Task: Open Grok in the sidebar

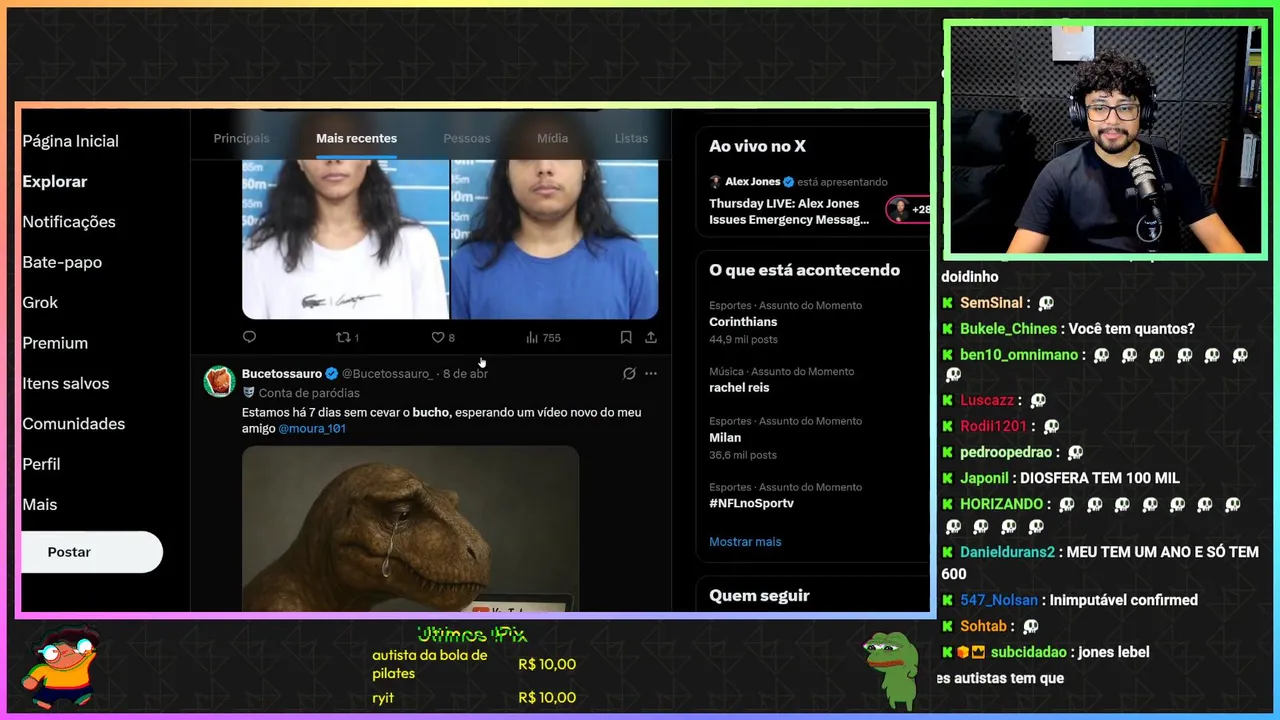Action: point(40,302)
